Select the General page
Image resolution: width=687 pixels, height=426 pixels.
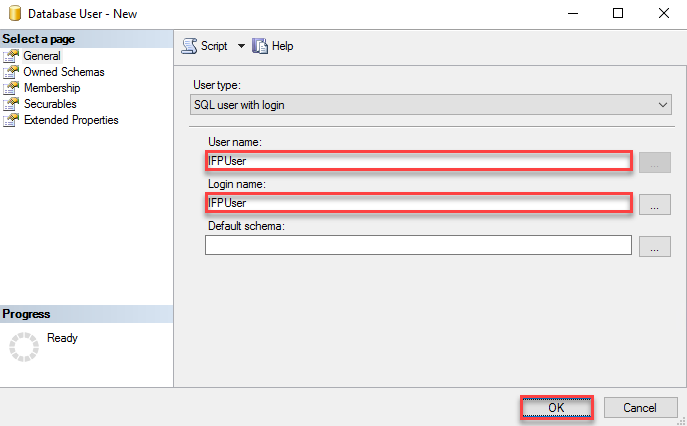pos(41,56)
